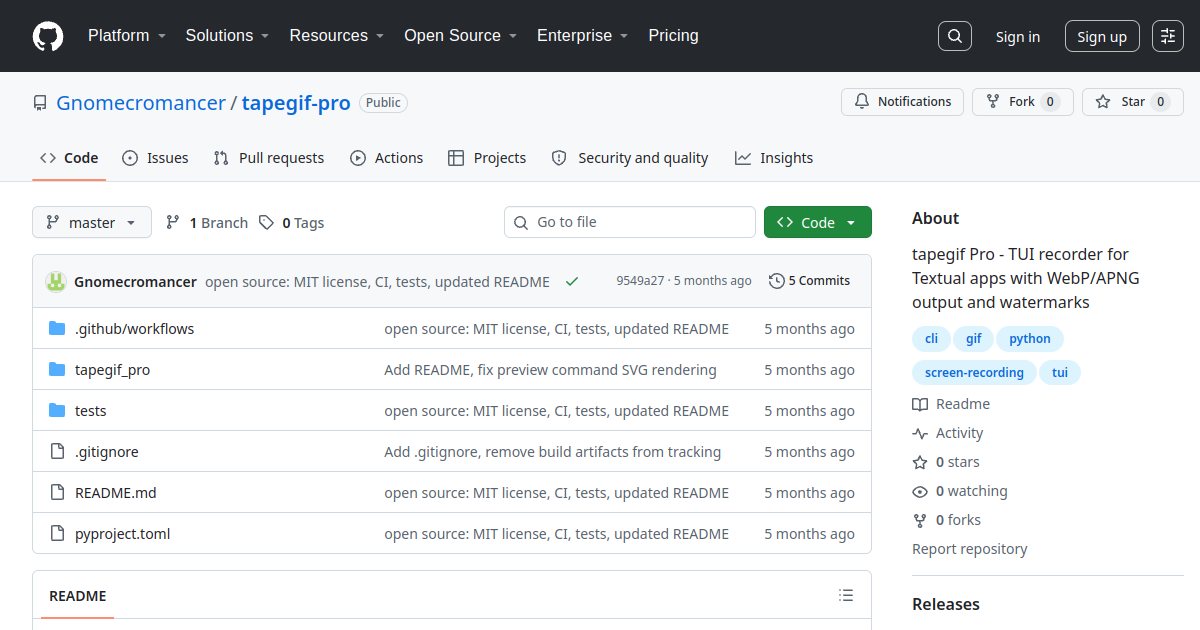
Task: Click the Gnomecromancer avatar in commit row
Action: (56, 282)
